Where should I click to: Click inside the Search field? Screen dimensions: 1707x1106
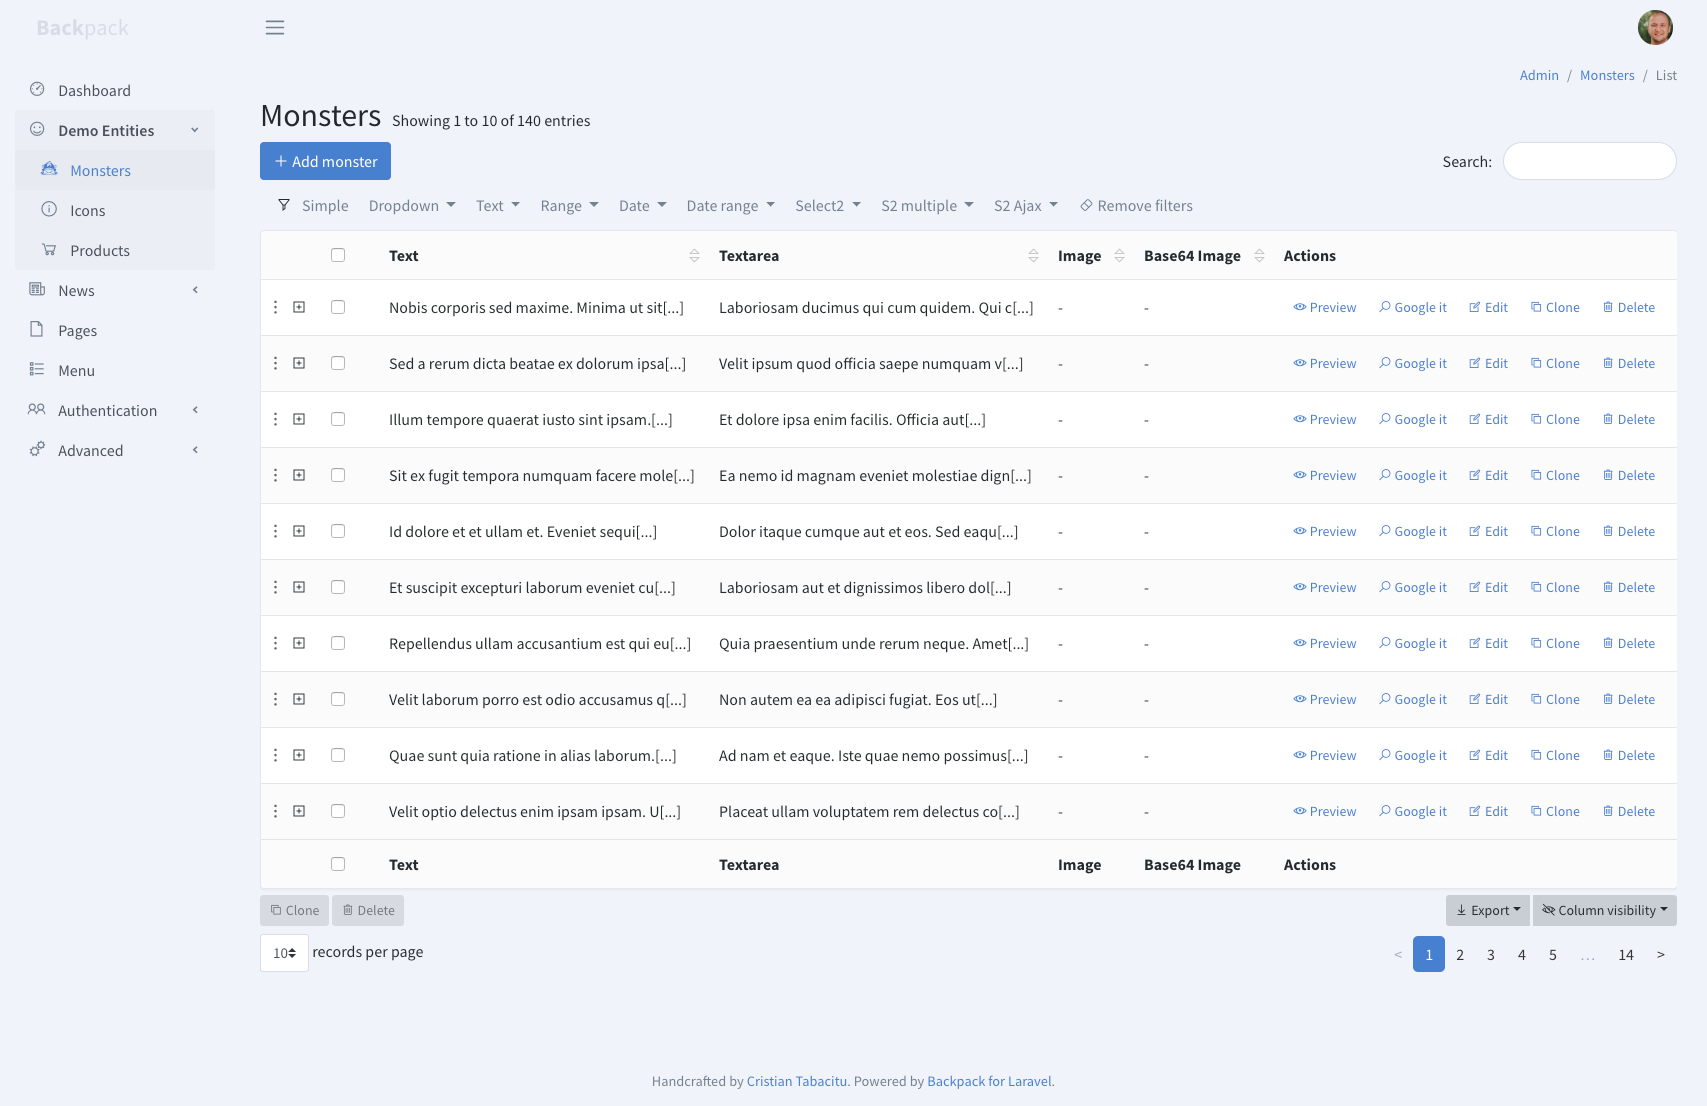tap(1589, 161)
